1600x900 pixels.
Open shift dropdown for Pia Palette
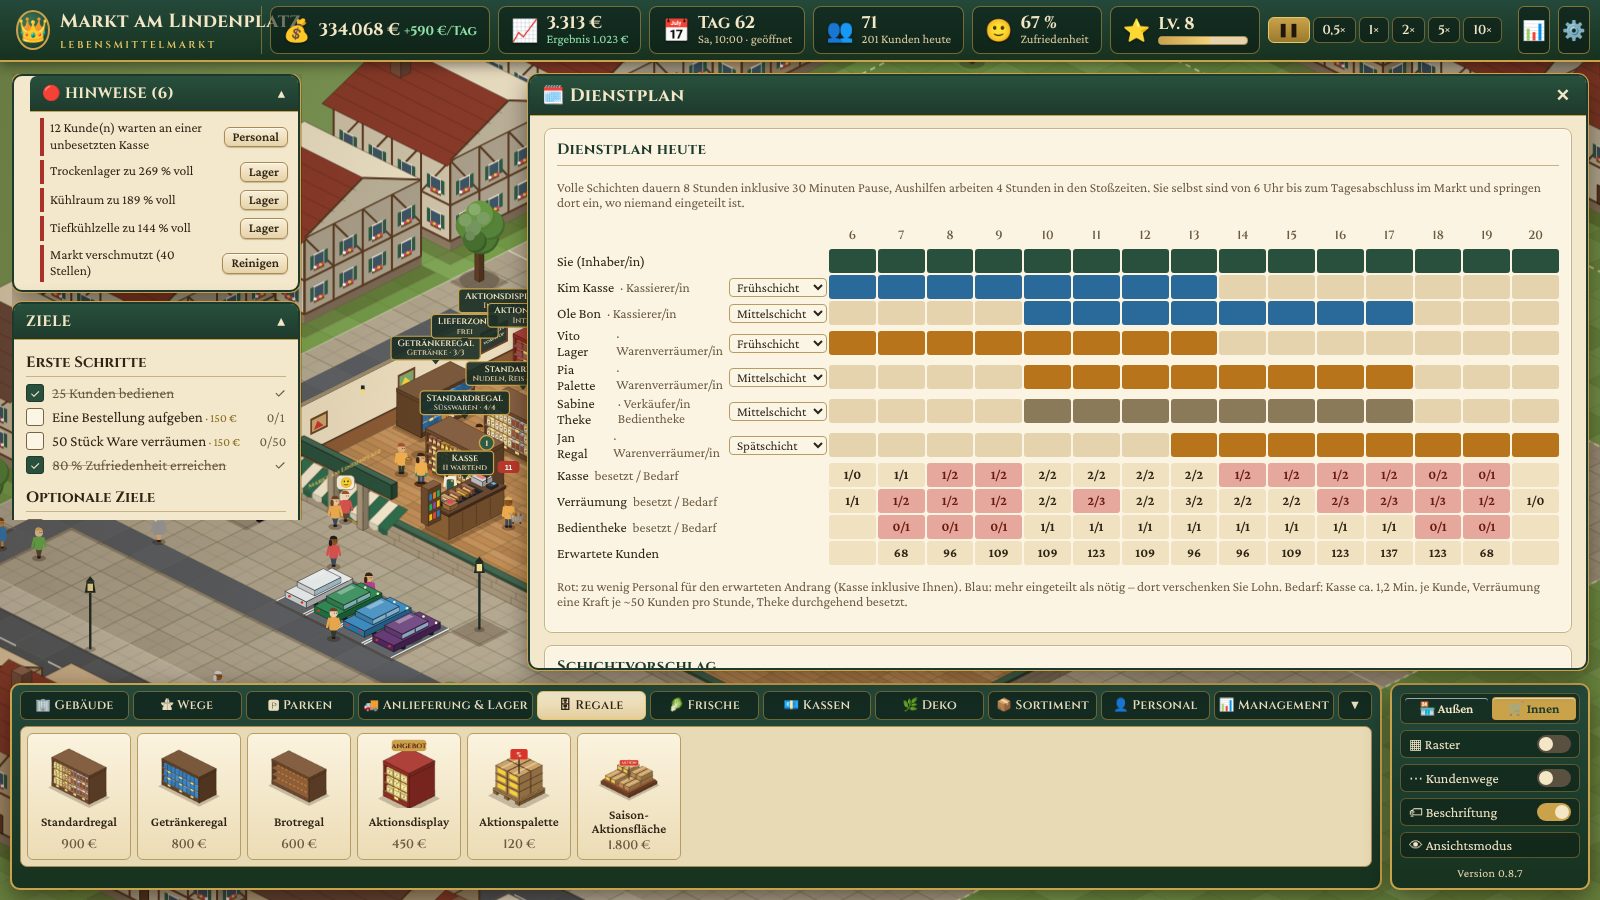[x=777, y=378]
